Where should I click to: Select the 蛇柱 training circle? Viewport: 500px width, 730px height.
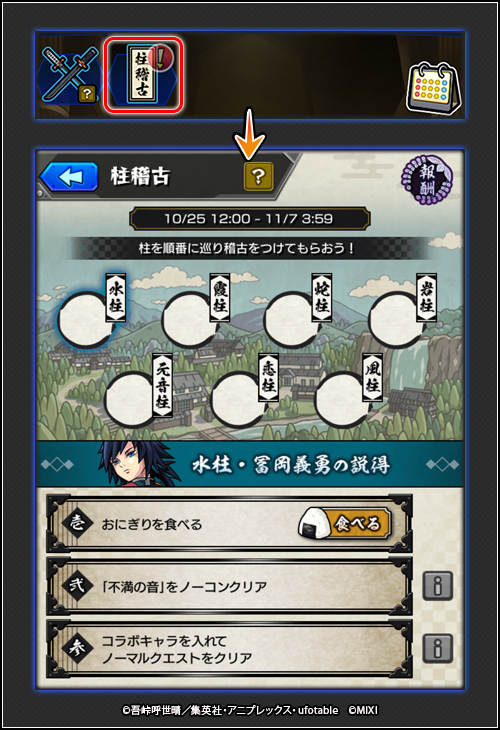tap(292, 320)
